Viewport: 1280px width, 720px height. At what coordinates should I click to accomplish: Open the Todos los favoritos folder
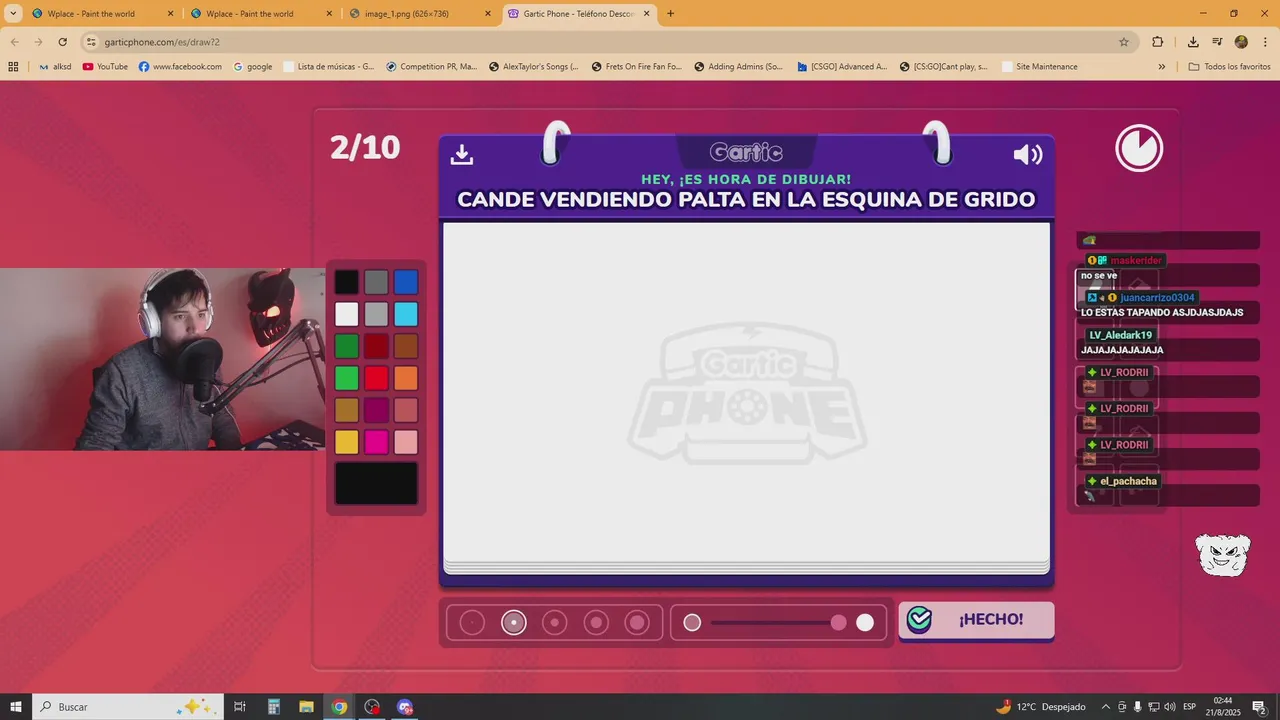1230,67
